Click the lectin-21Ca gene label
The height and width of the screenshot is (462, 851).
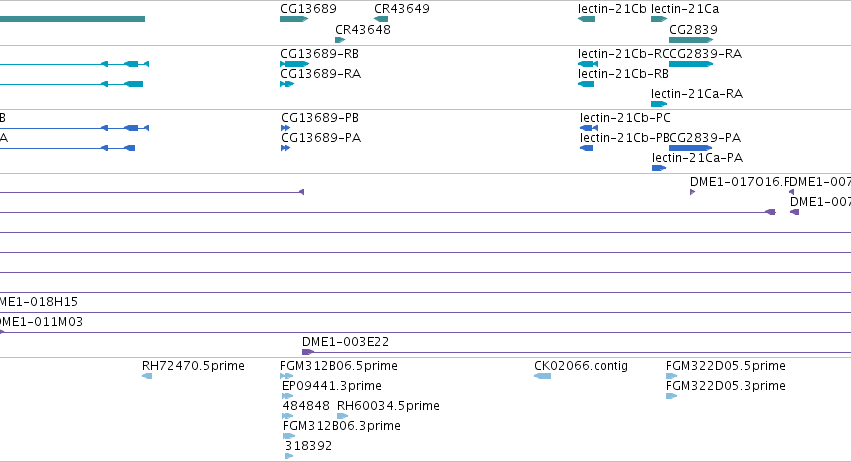pyautogui.click(x=685, y=9)
